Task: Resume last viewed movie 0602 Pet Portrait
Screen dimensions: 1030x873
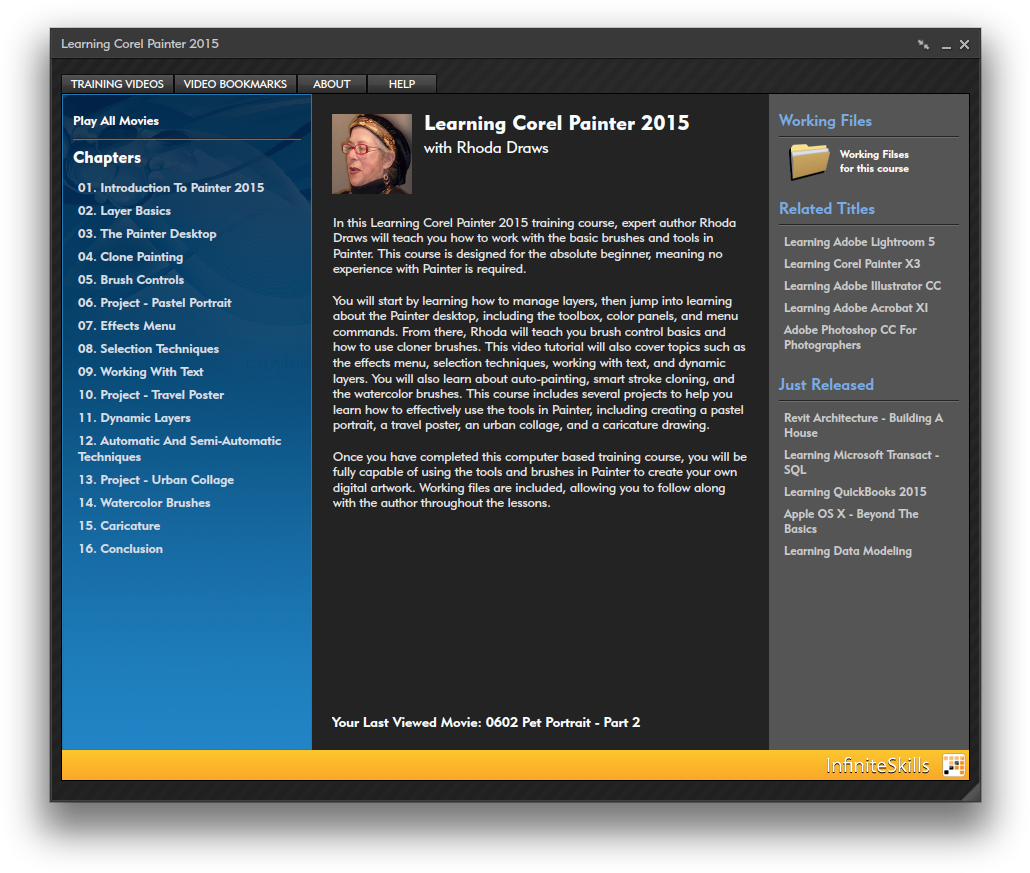Action: pyautogui.click(x=485, y=722)
